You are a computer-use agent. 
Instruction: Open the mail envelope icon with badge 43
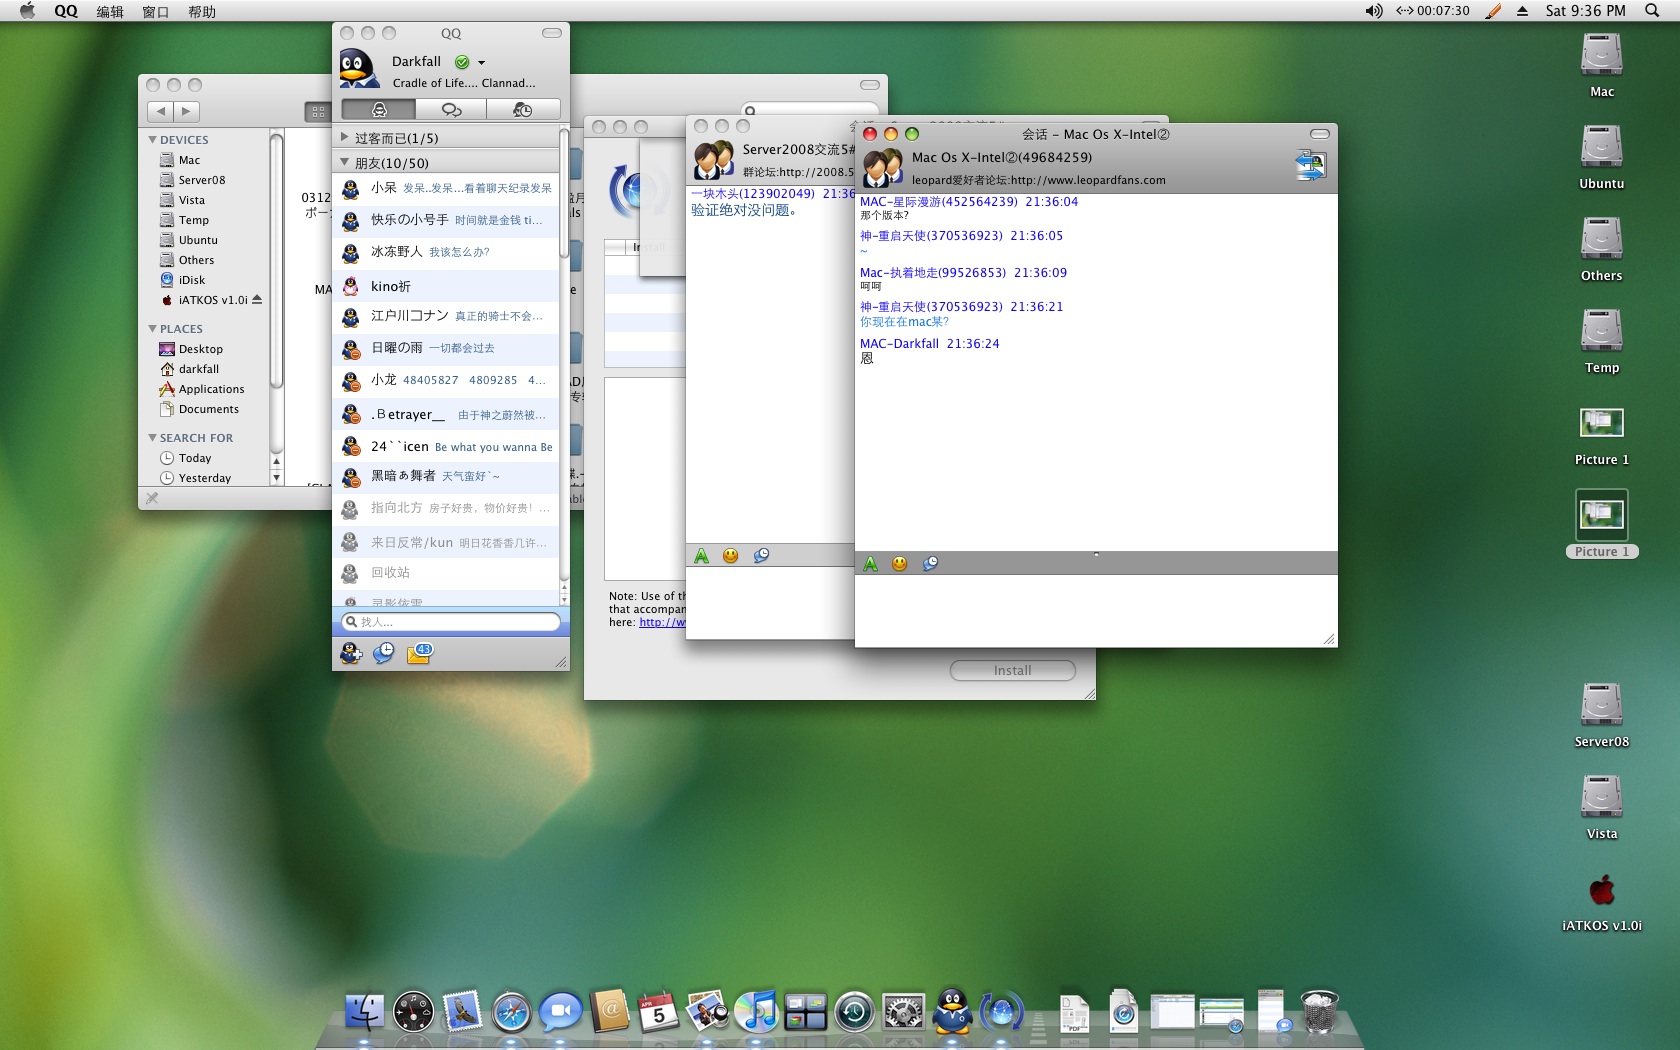point(419,653)
